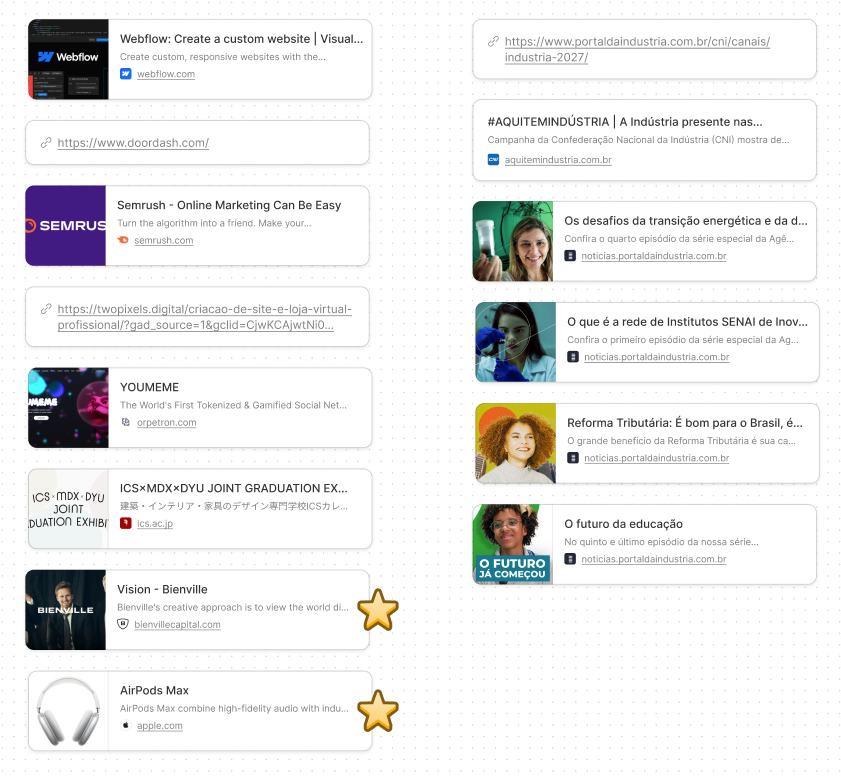This screenshot has width=841, height=778.
Task: Click the transição energética woman thumbnail
Action: point(513,241)
